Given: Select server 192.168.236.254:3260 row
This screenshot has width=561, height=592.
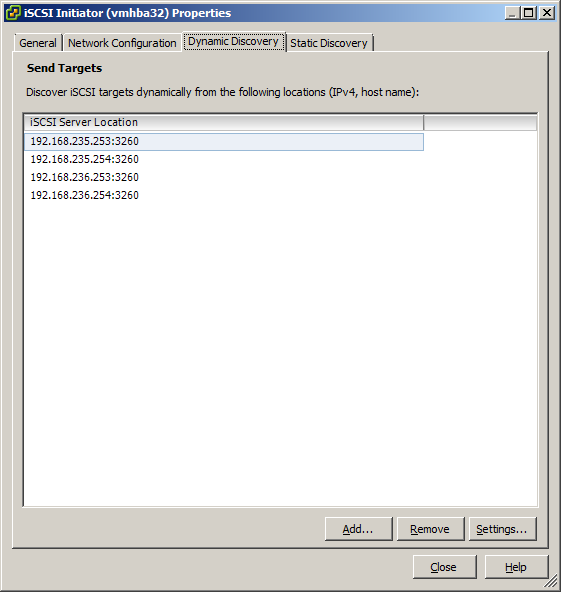Looking at the screenshot, I should pyautogui.click(x=224, y=195).
